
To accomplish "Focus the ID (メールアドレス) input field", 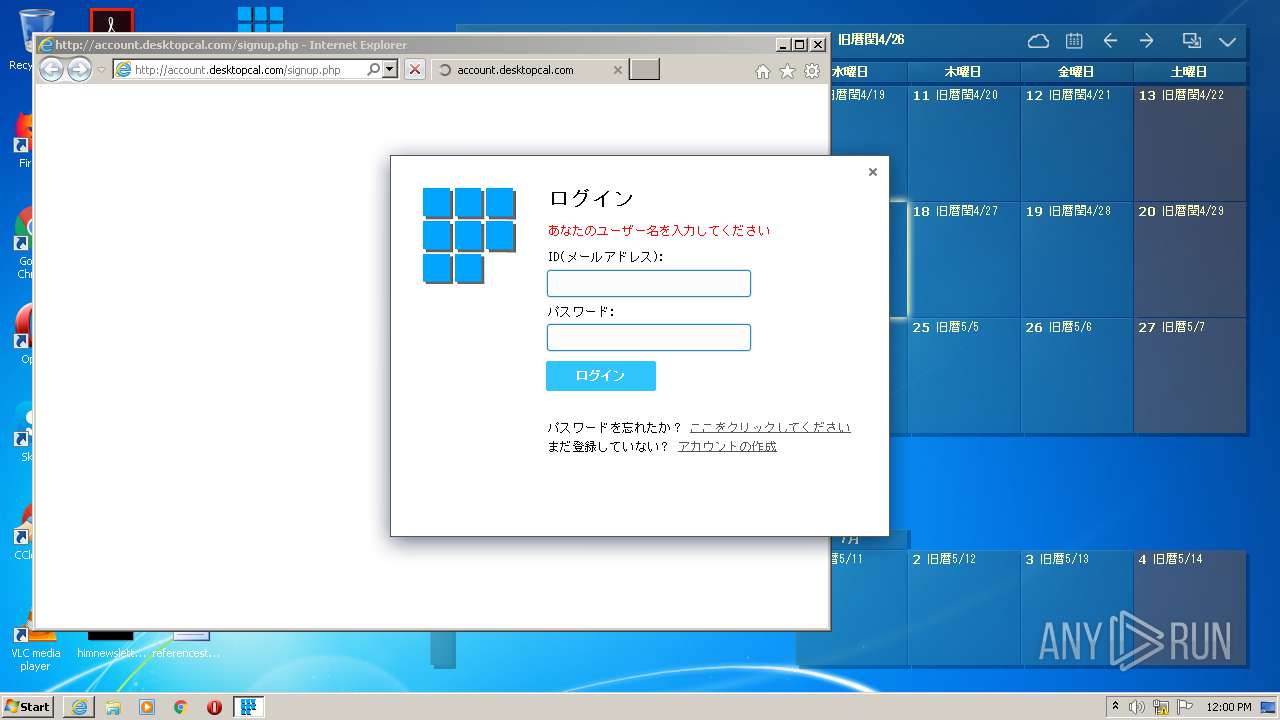I will [x=649, y=283].
